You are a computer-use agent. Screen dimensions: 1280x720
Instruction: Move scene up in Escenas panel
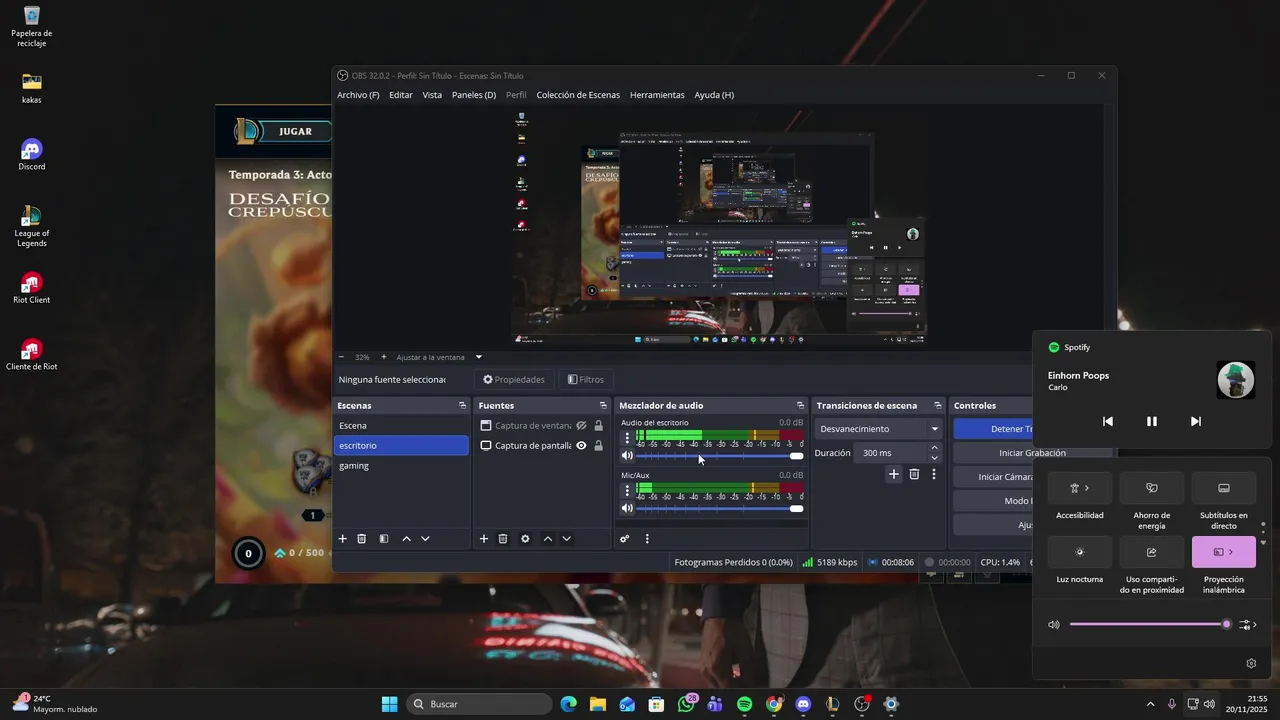pyautogui.click(x=406, y=539)
